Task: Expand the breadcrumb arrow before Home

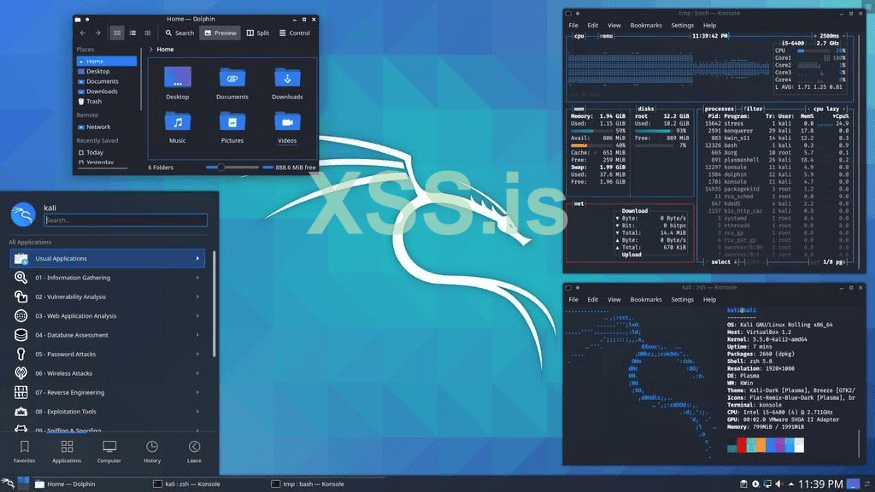Action: pos(151,50)
